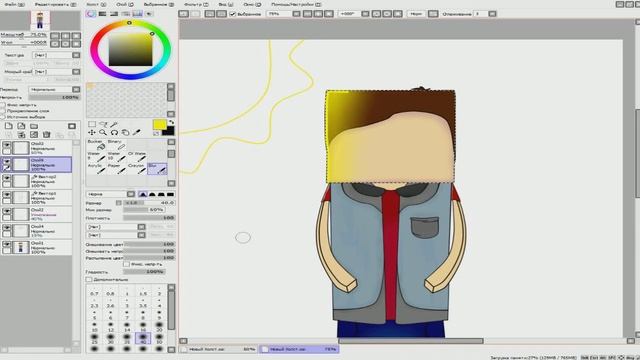The width and height of the screenshot is (640, 360).
Task: Hide the Вектор2 layer
Action: (x=7, y=178)
